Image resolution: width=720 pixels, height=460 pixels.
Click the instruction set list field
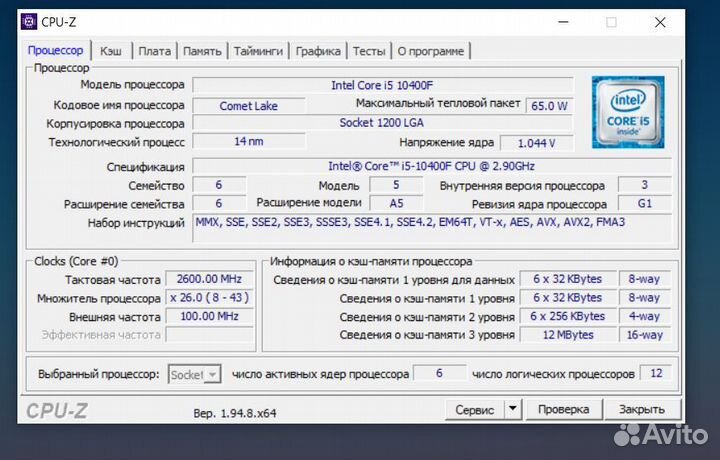tap(432, 227)
